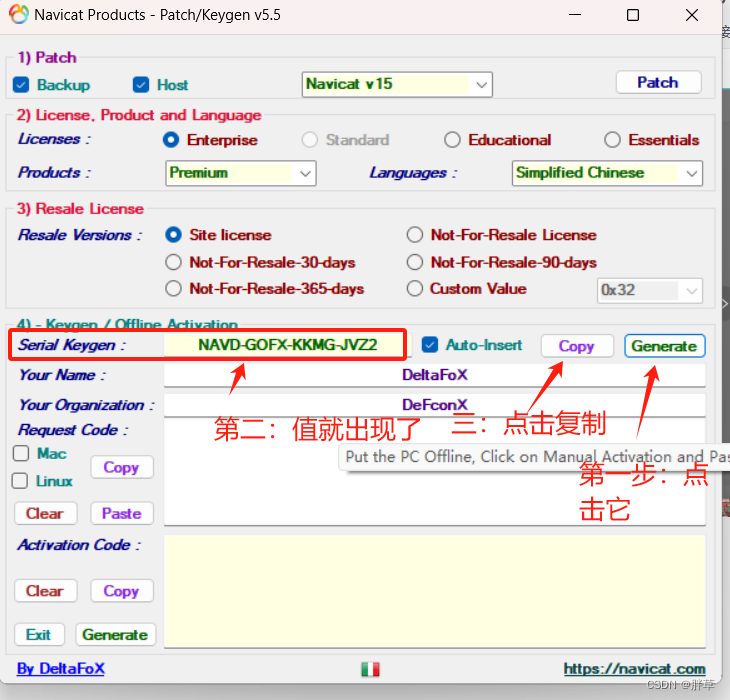Click the Italian flag icon
Image resolution: width=730 pixels, height=700 pixels.
tap(370, 669)
